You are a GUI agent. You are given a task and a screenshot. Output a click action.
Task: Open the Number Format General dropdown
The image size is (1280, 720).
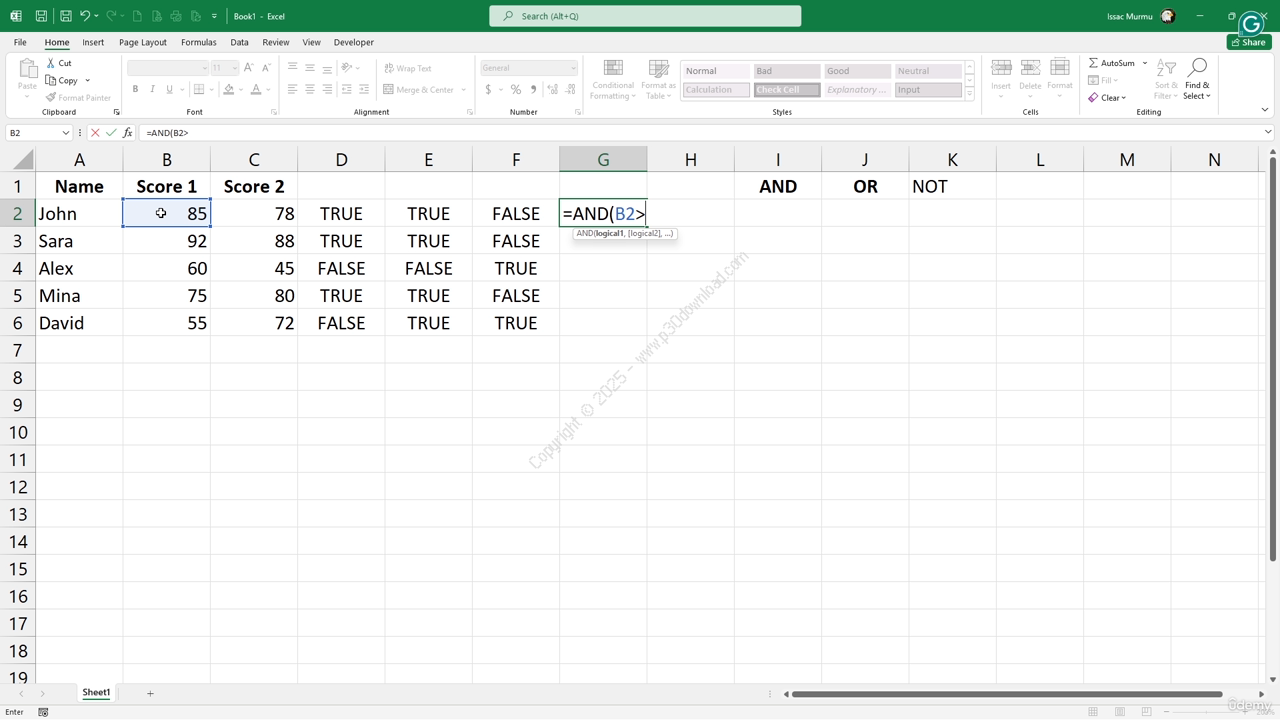pos(573,68)
